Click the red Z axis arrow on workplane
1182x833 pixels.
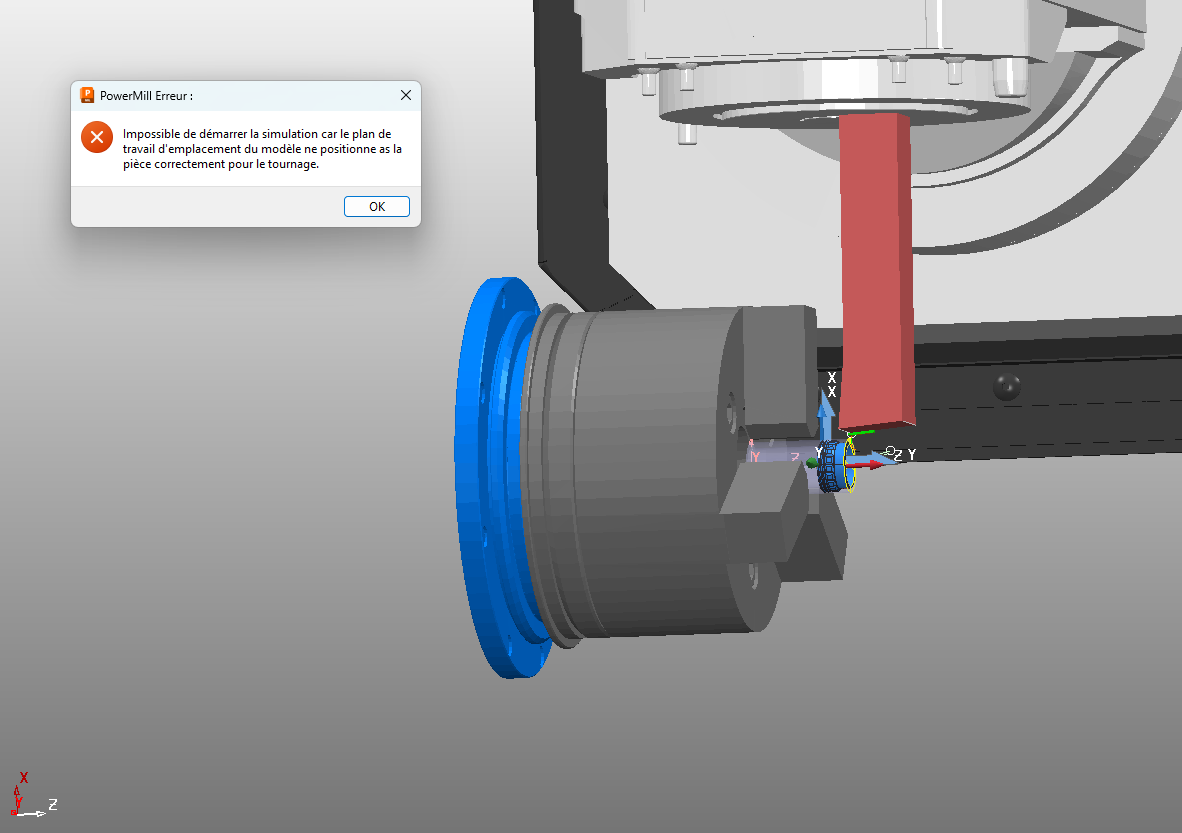click(x=872, y=464)
